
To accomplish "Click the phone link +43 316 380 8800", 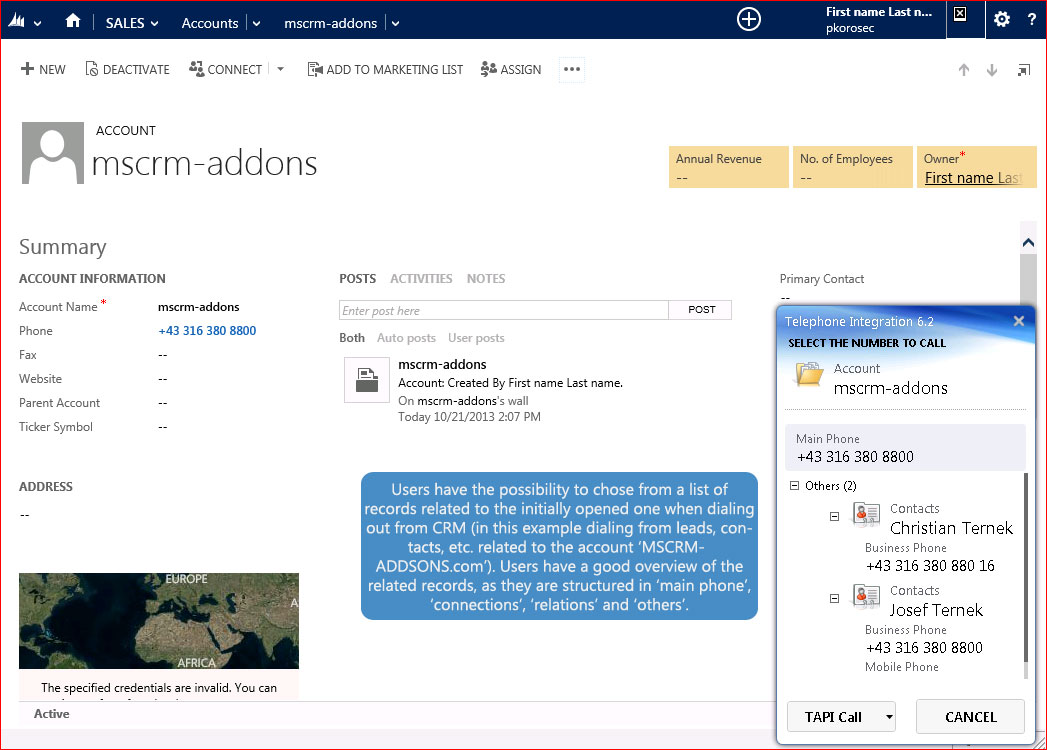I will [x=207, y=331].
